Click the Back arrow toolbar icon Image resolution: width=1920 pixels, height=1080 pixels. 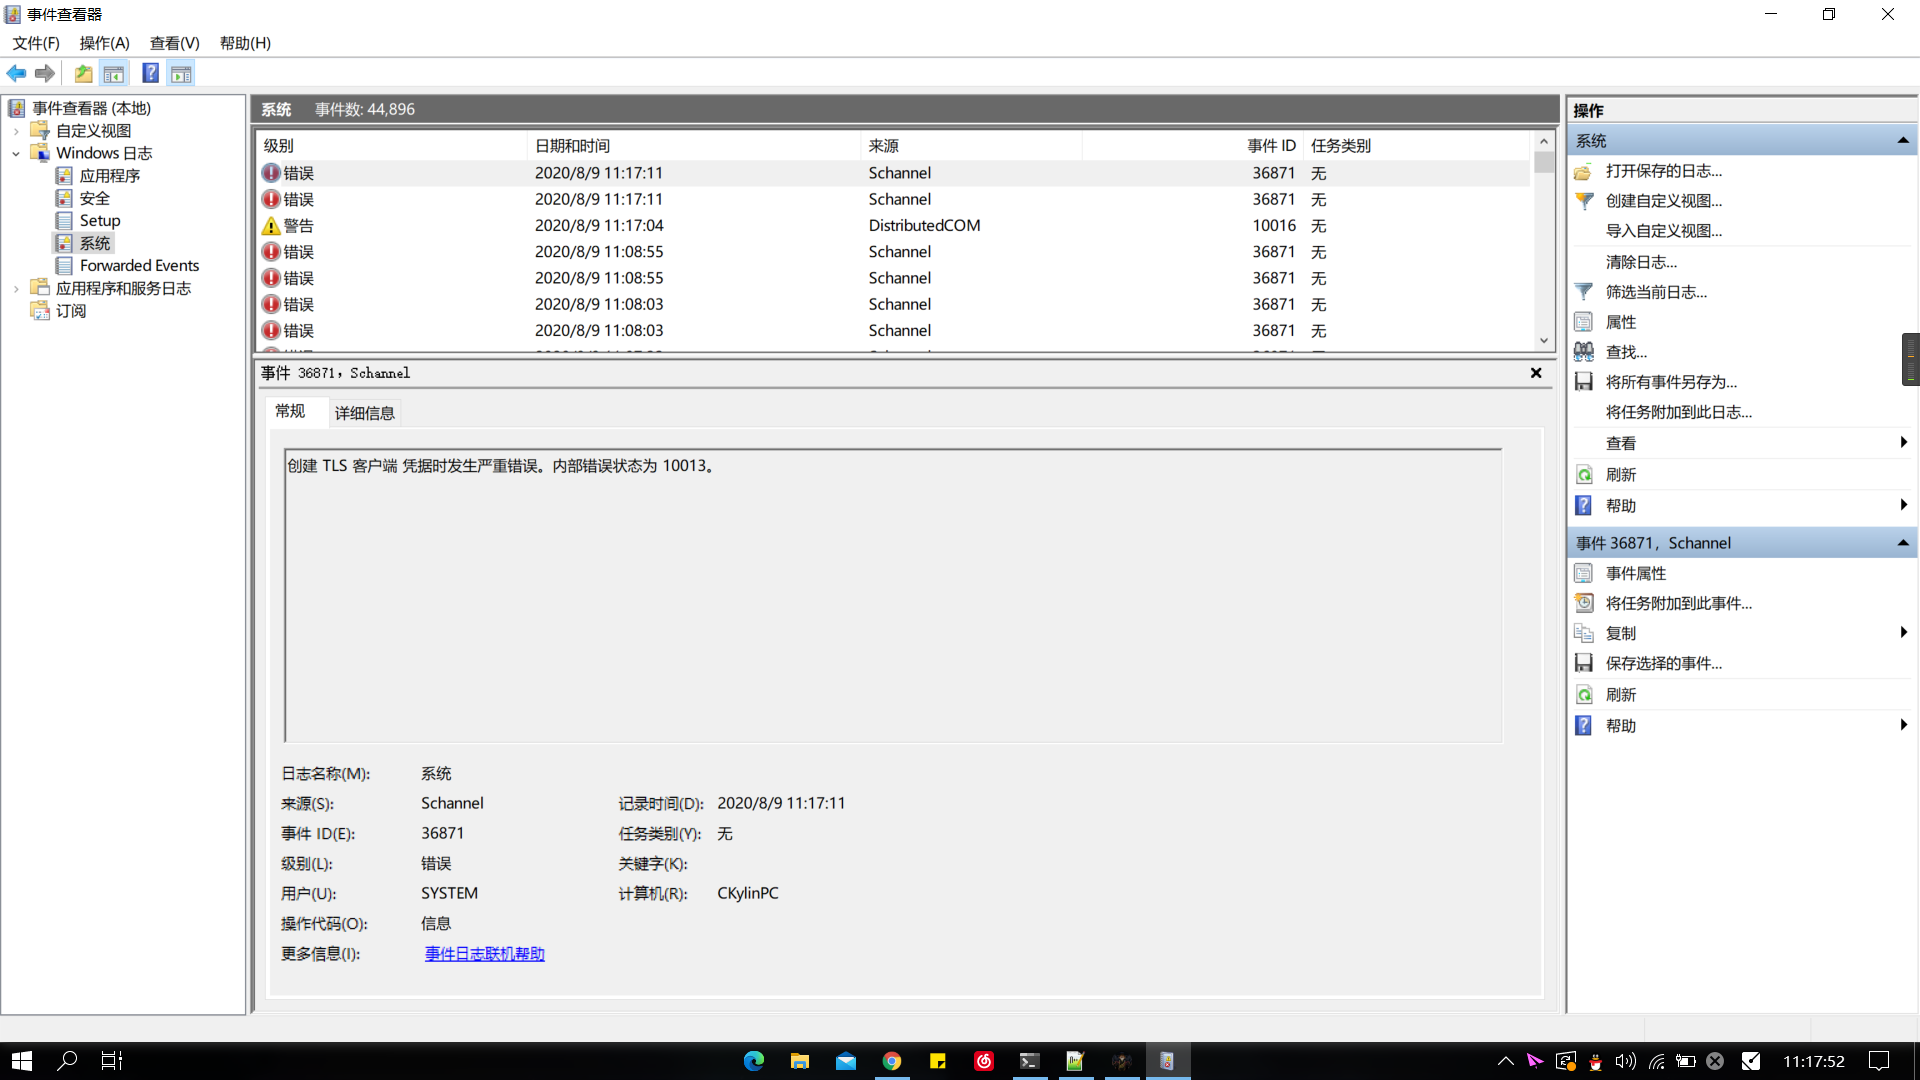(x=16, y=73)
